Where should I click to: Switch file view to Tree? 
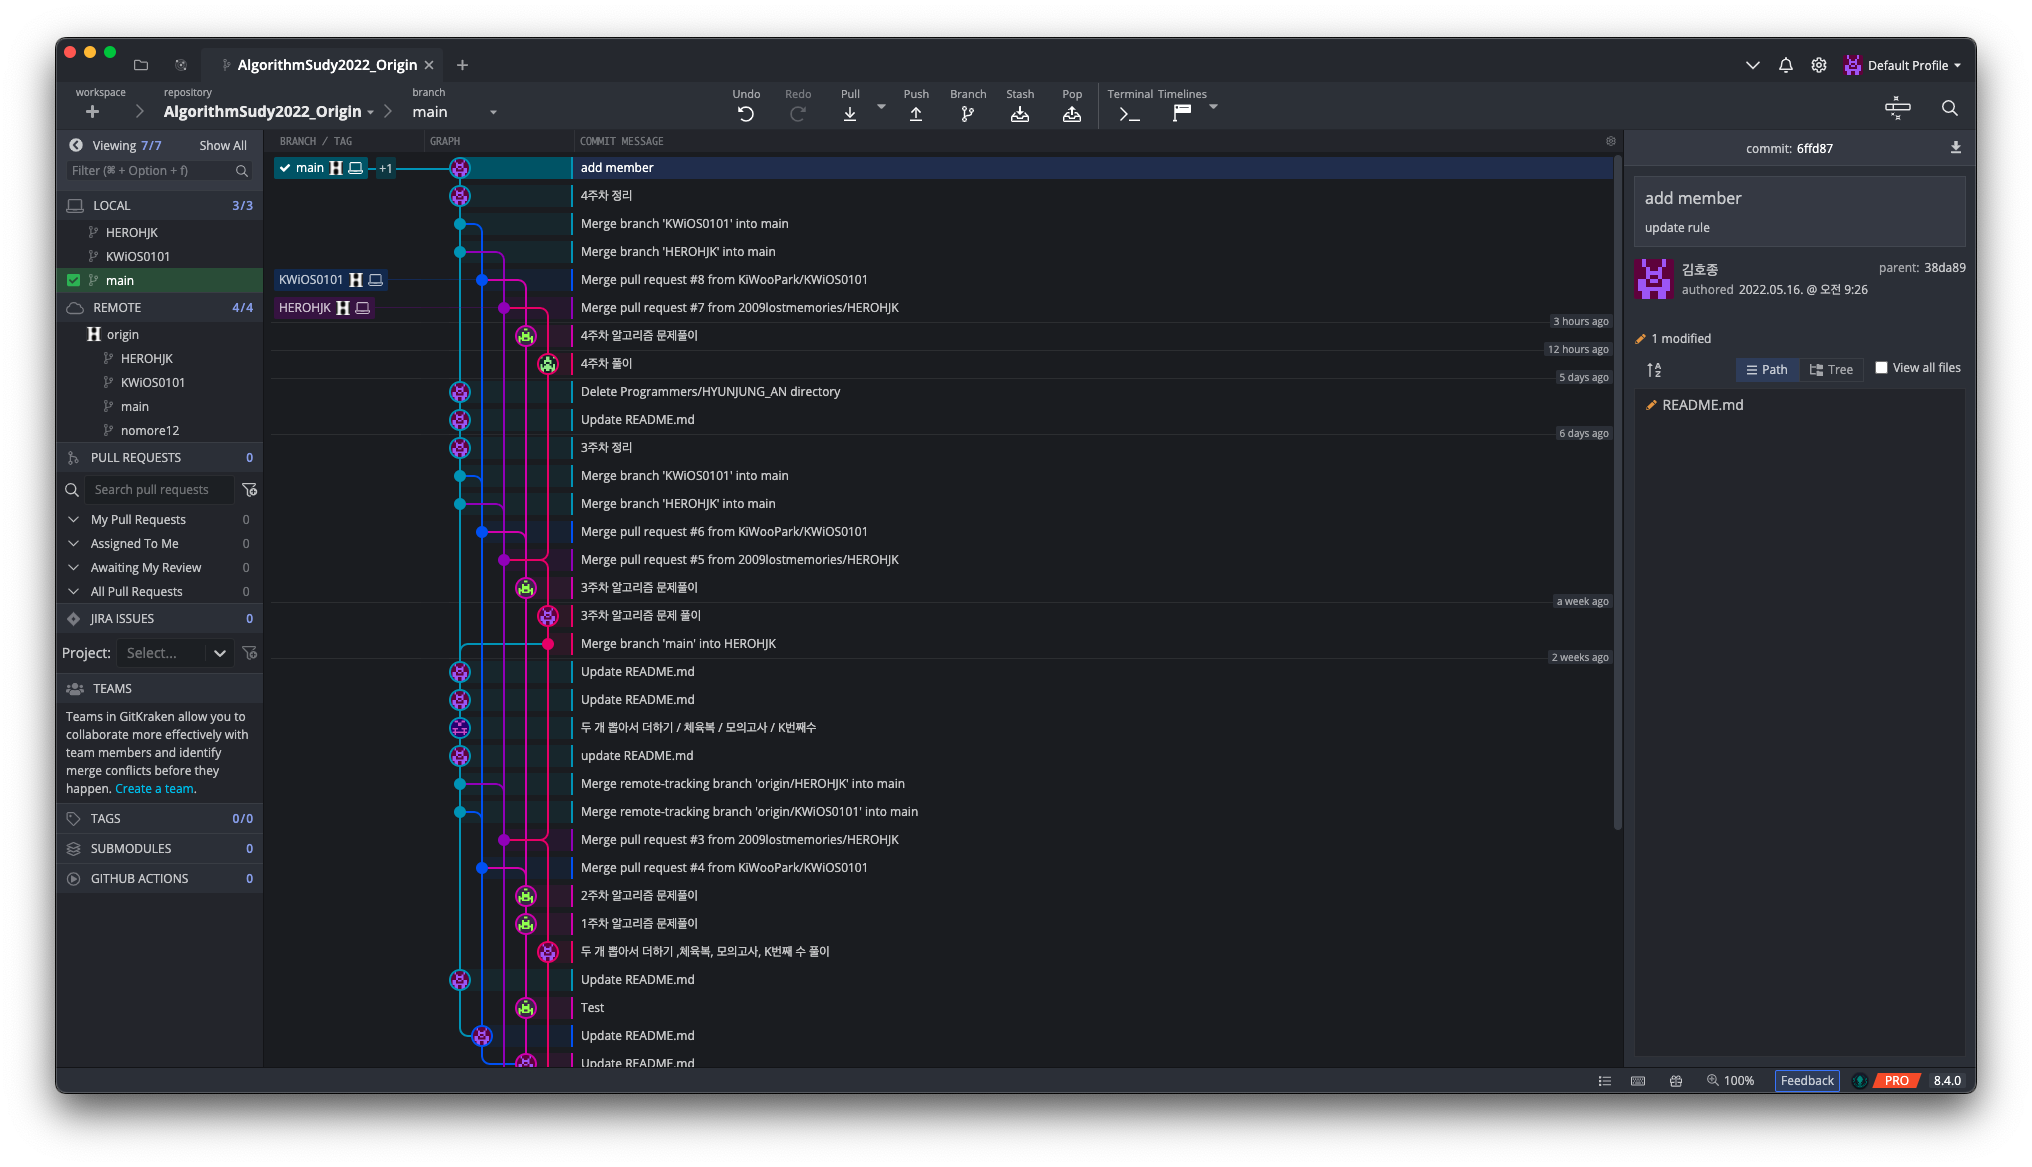coord(1831,370)
